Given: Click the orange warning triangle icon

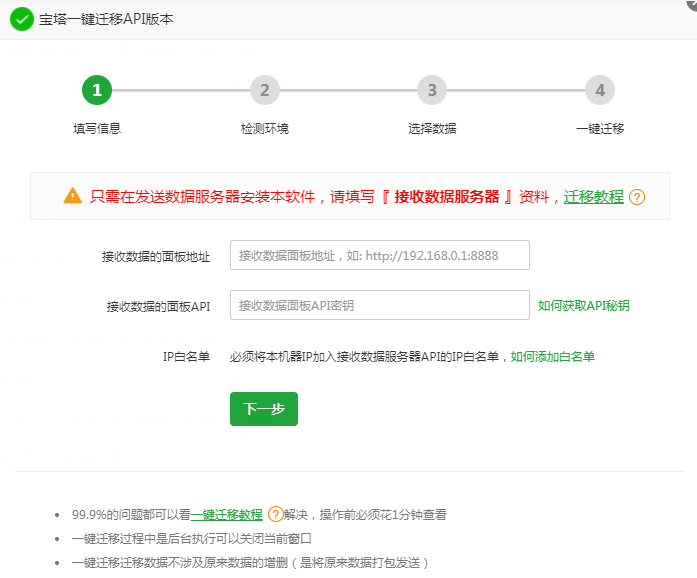Looking at the screenshot, I should pos(73,196).
